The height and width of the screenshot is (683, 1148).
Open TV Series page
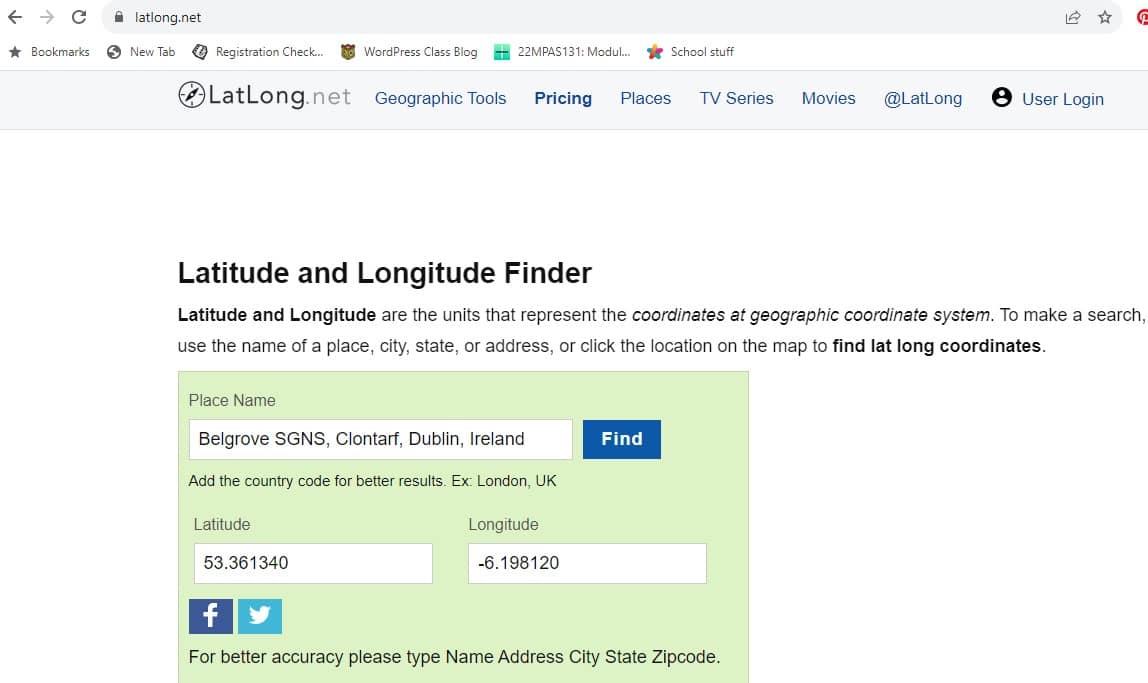737,98
